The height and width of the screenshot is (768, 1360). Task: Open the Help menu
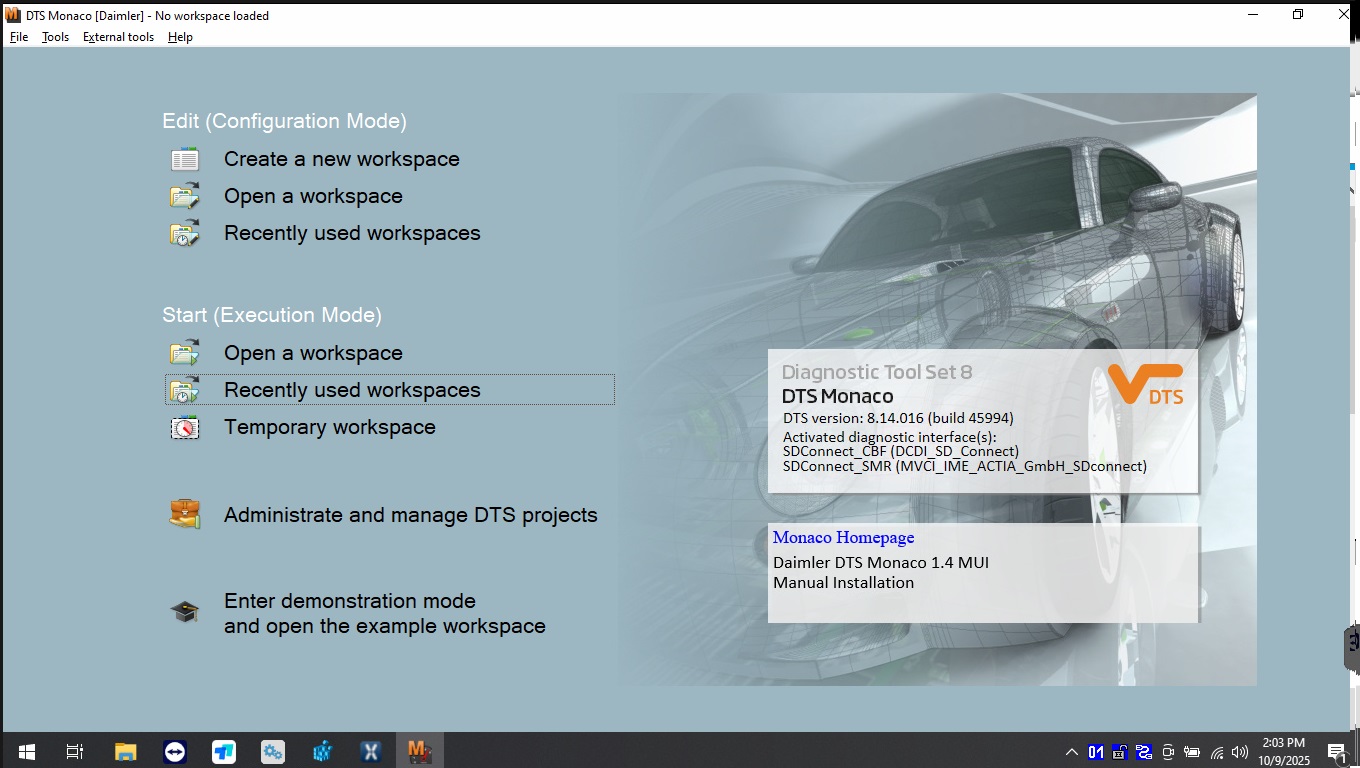point(180,37)
